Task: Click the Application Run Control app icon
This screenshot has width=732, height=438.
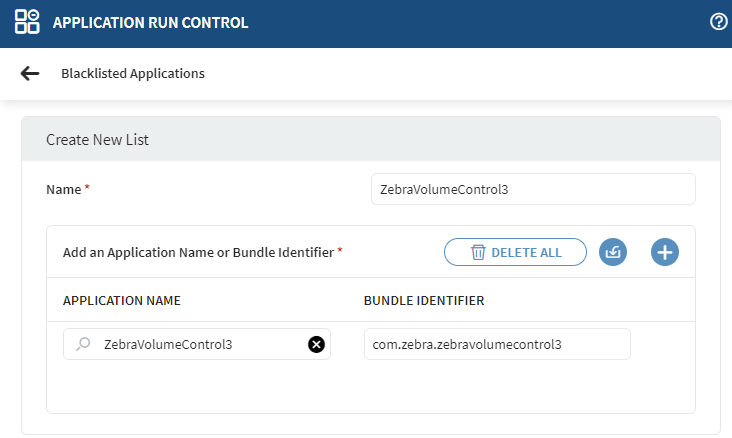Action: coord(27,22)
